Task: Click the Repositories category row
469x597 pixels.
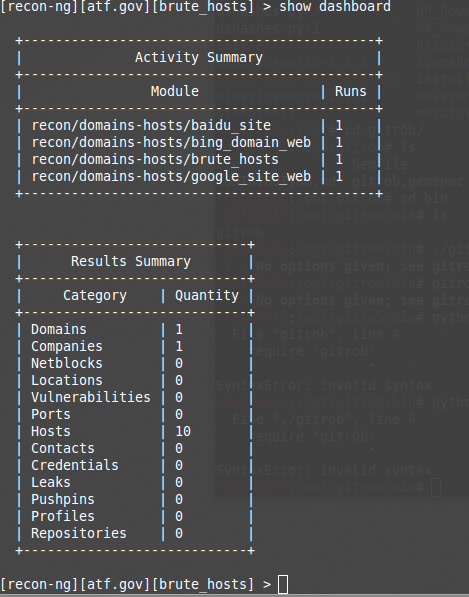Action: pos(135,533)
